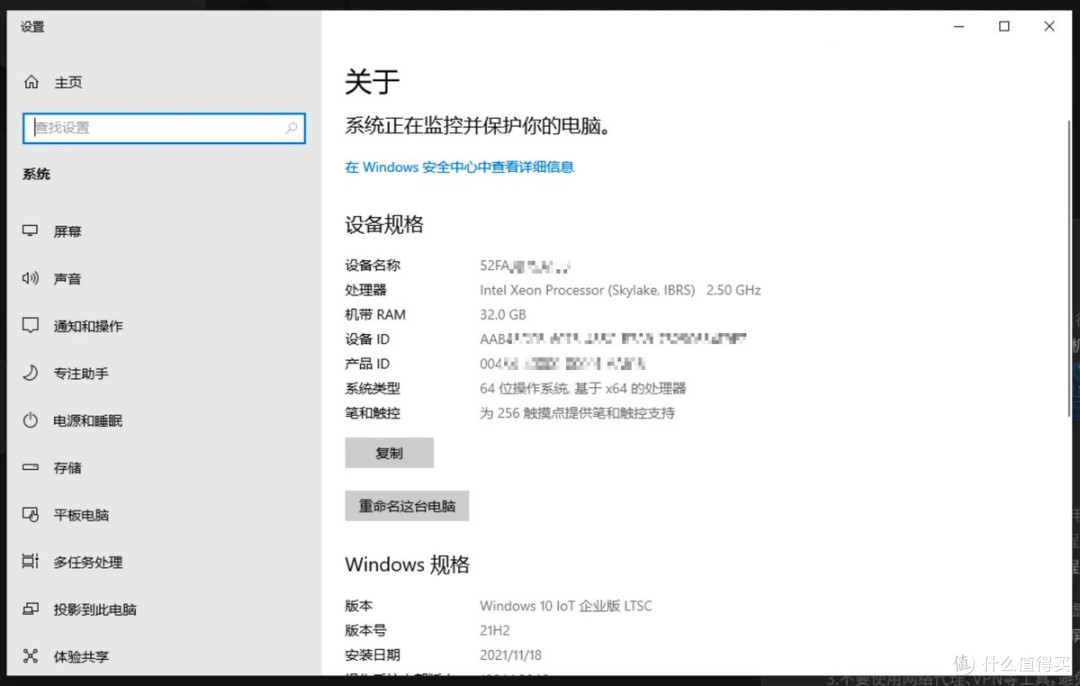Open Windows 安全中心 details link
This screenshot has height=686, width=1080.
pyautogui.click(x=459, y=167)
